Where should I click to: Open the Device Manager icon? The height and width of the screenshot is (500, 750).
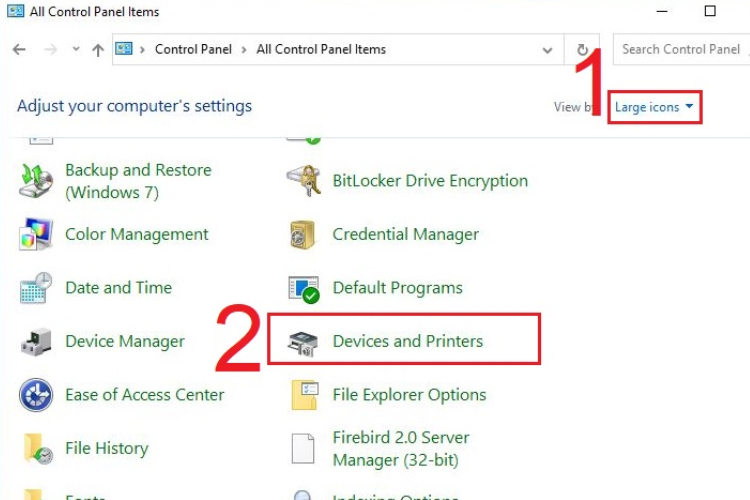point(37,342)
